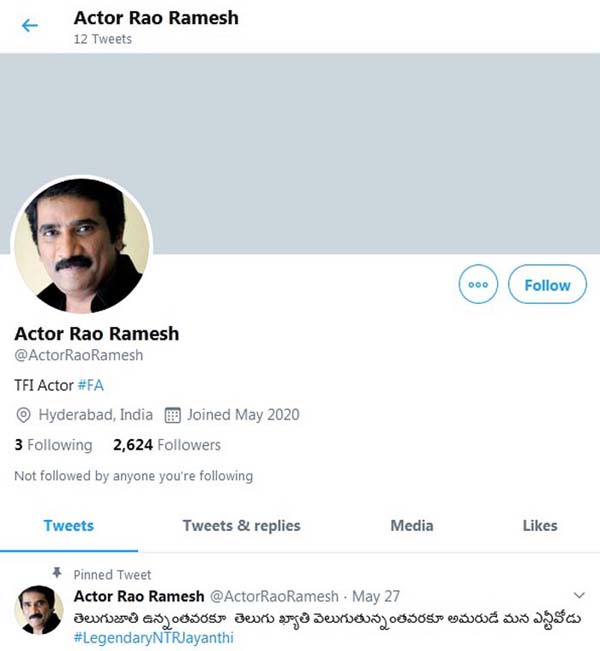Click the back arrow icon
The width and height of the screenshot is (600, 651).
pos(30,26)
